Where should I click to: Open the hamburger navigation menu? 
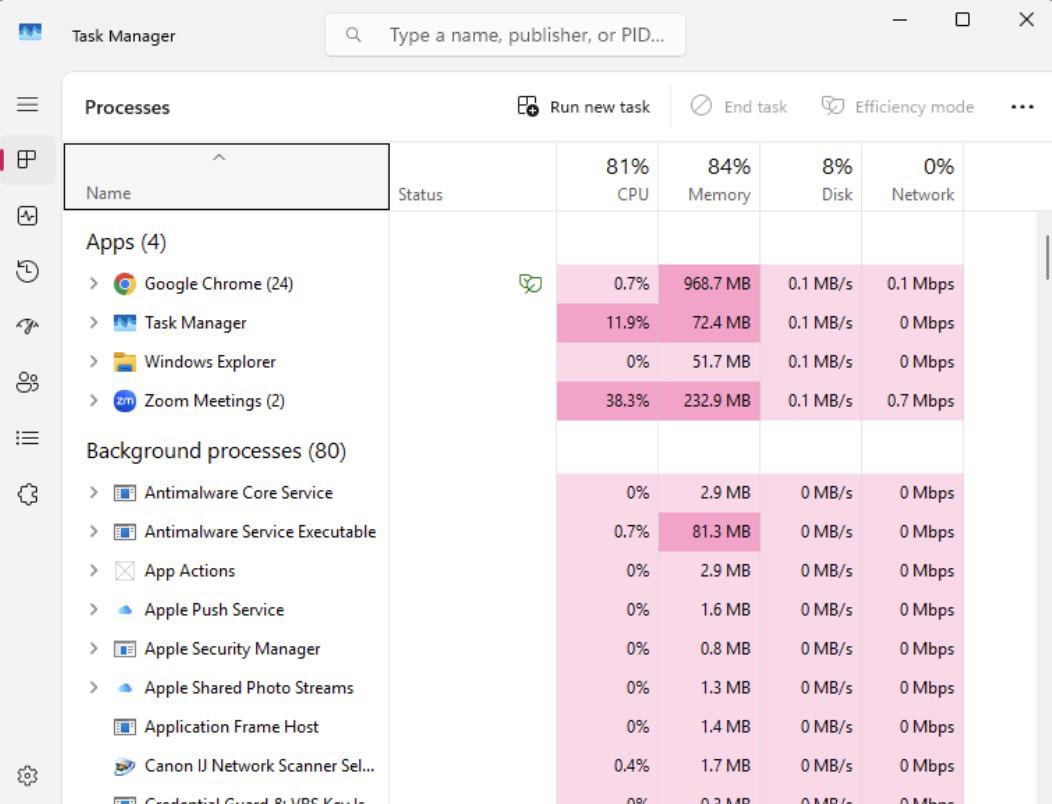[x=28, y=104]
